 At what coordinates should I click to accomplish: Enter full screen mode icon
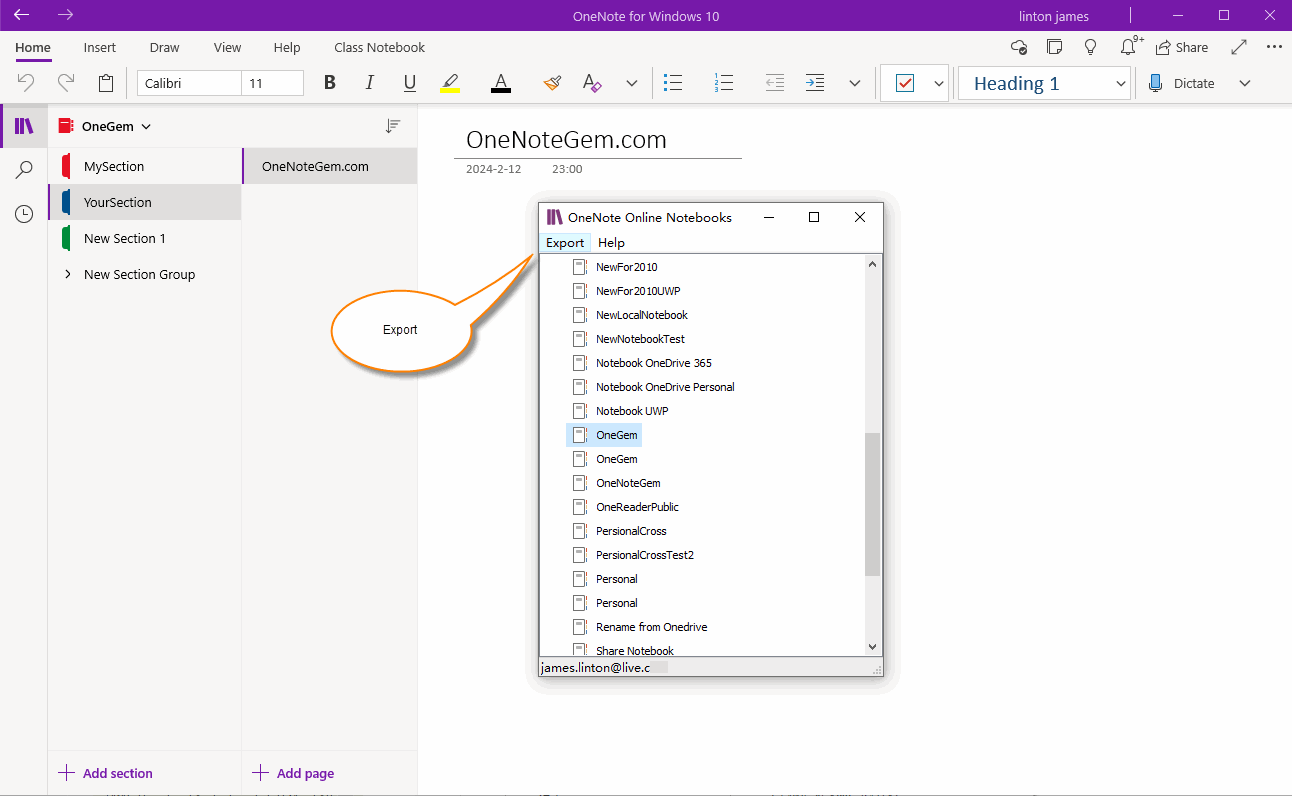pyautogui.click(x=1239, y=47)
